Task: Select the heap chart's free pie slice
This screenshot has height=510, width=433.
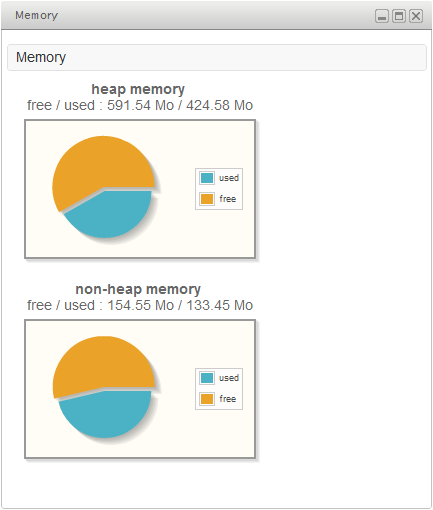Action: pos(97,163)
